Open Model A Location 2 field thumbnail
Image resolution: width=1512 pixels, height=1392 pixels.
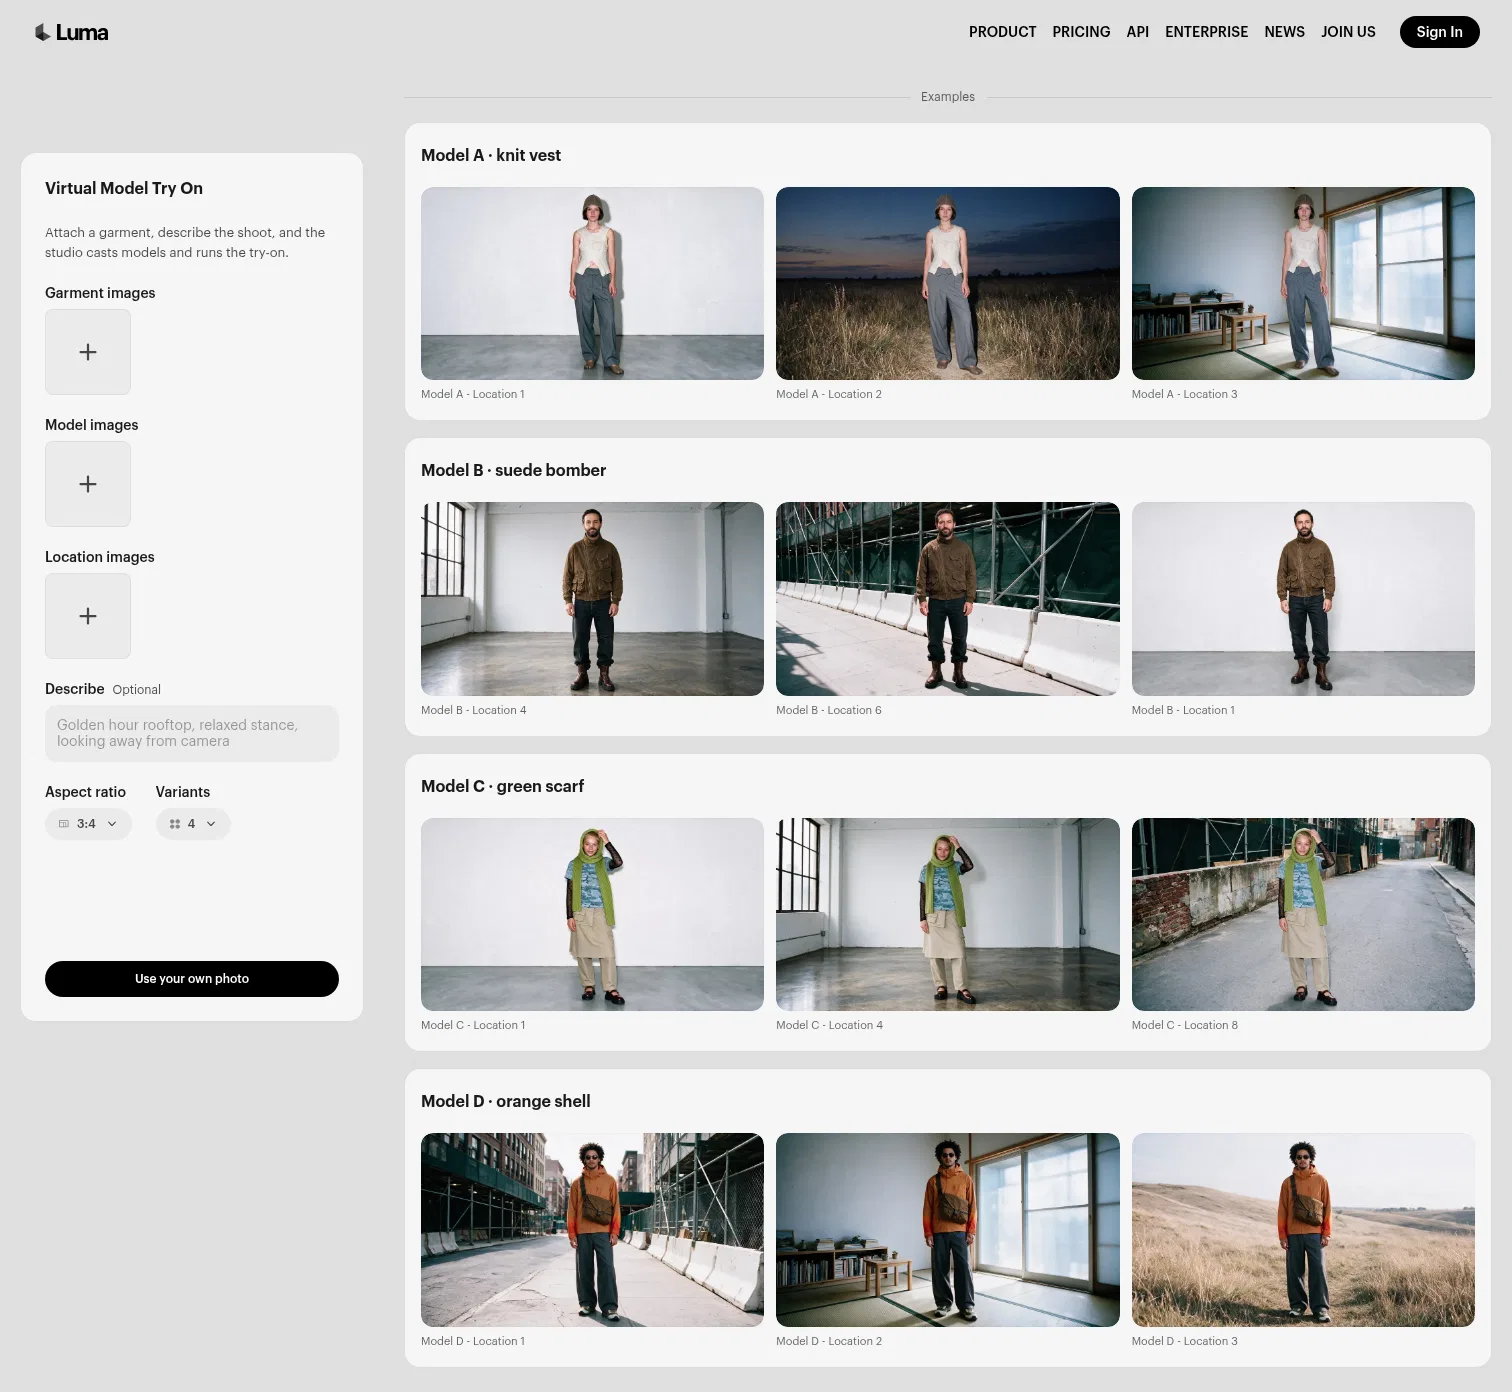[x=948, y=284]
